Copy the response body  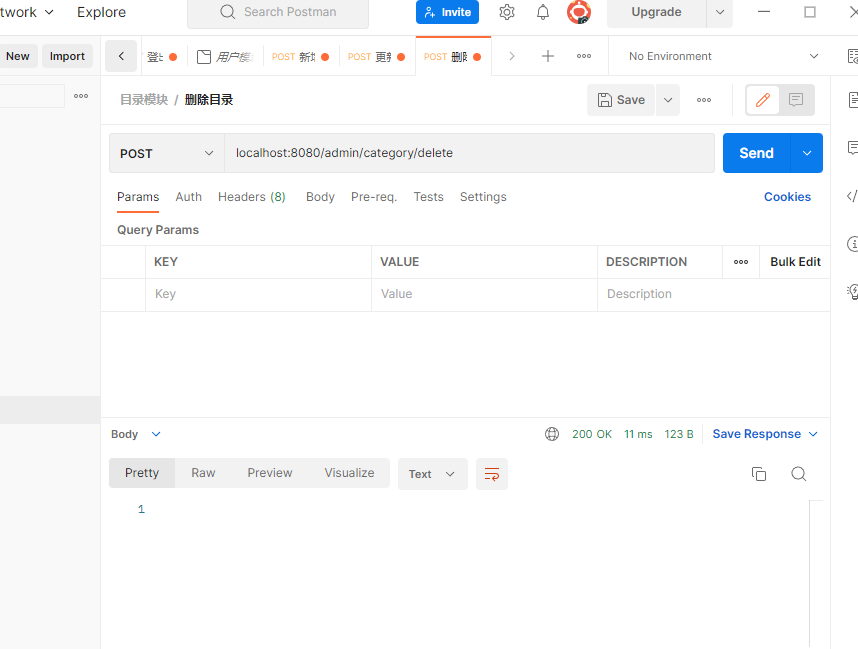(759, 474)
